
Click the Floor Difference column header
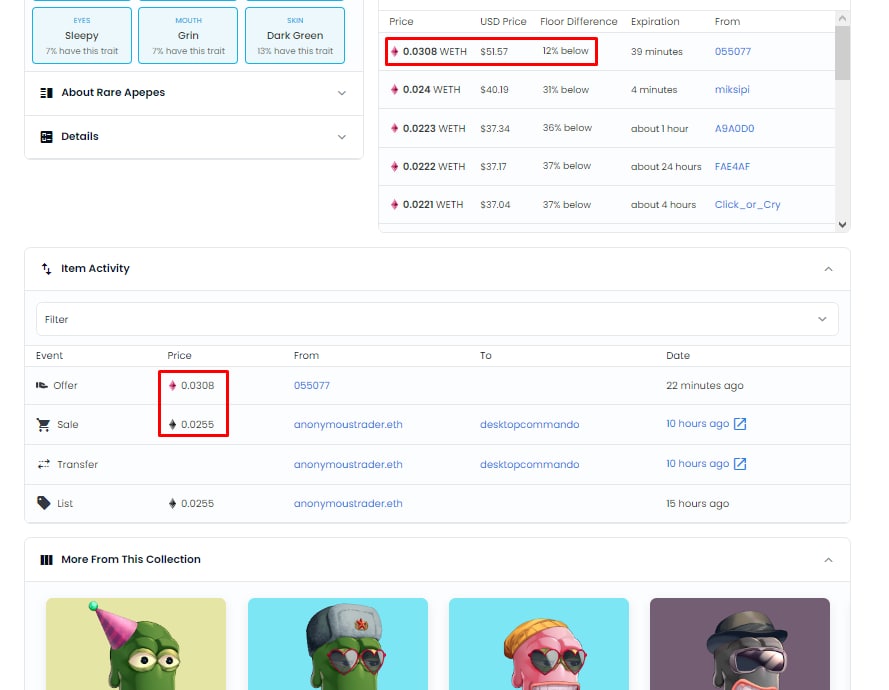point(578,22)
